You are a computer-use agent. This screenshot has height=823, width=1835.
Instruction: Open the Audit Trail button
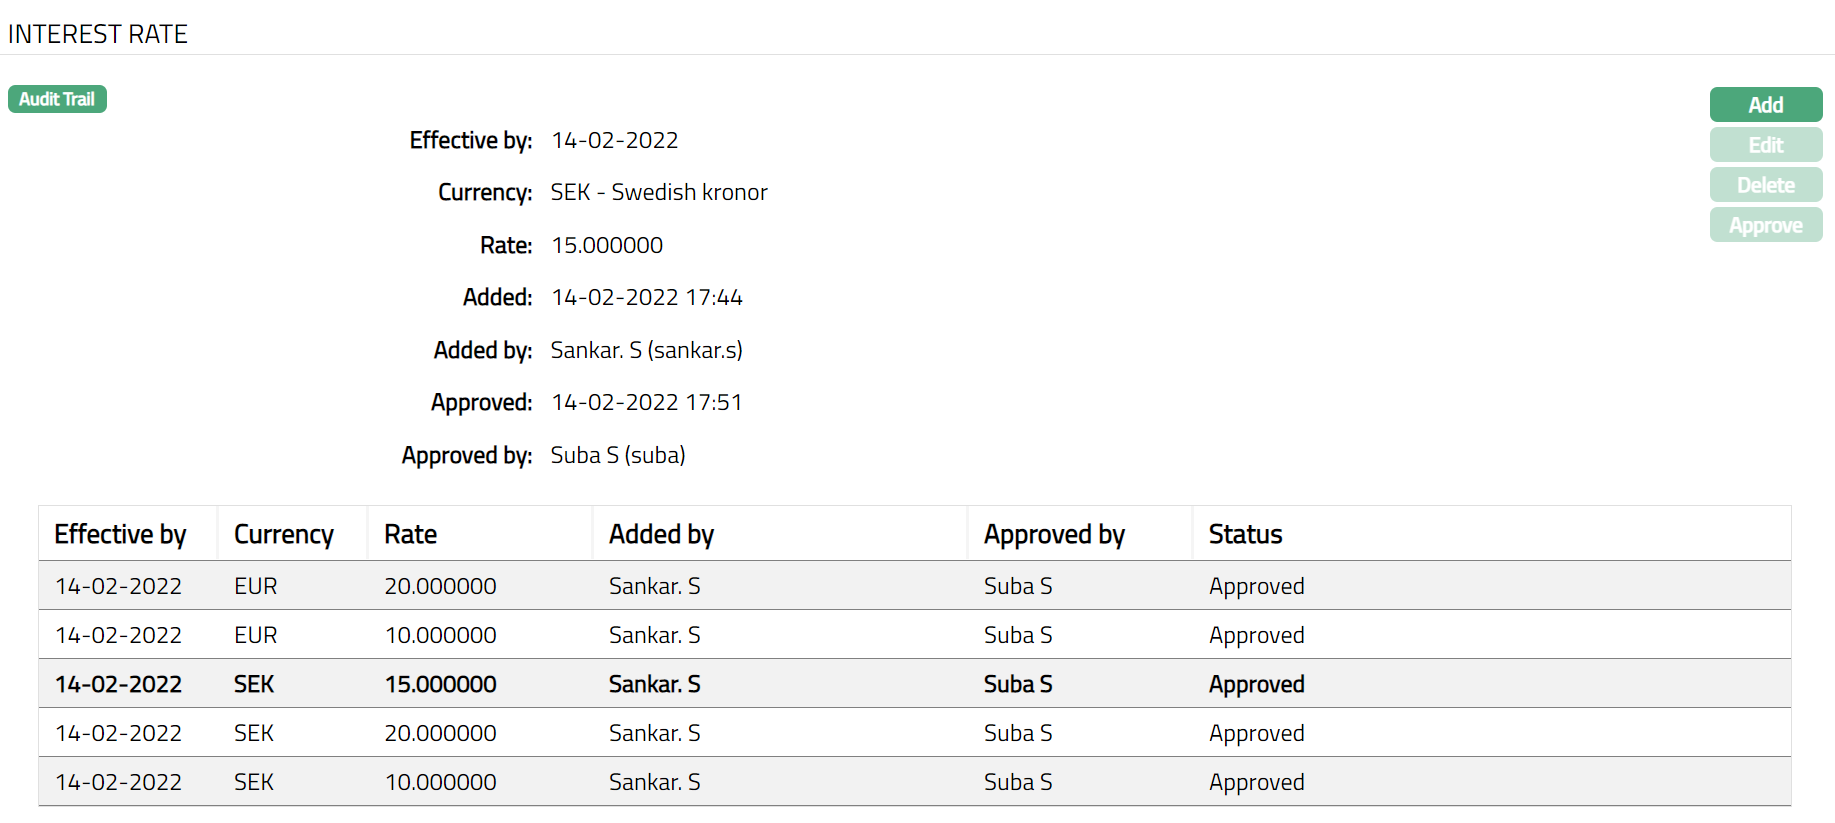(57, 99)
